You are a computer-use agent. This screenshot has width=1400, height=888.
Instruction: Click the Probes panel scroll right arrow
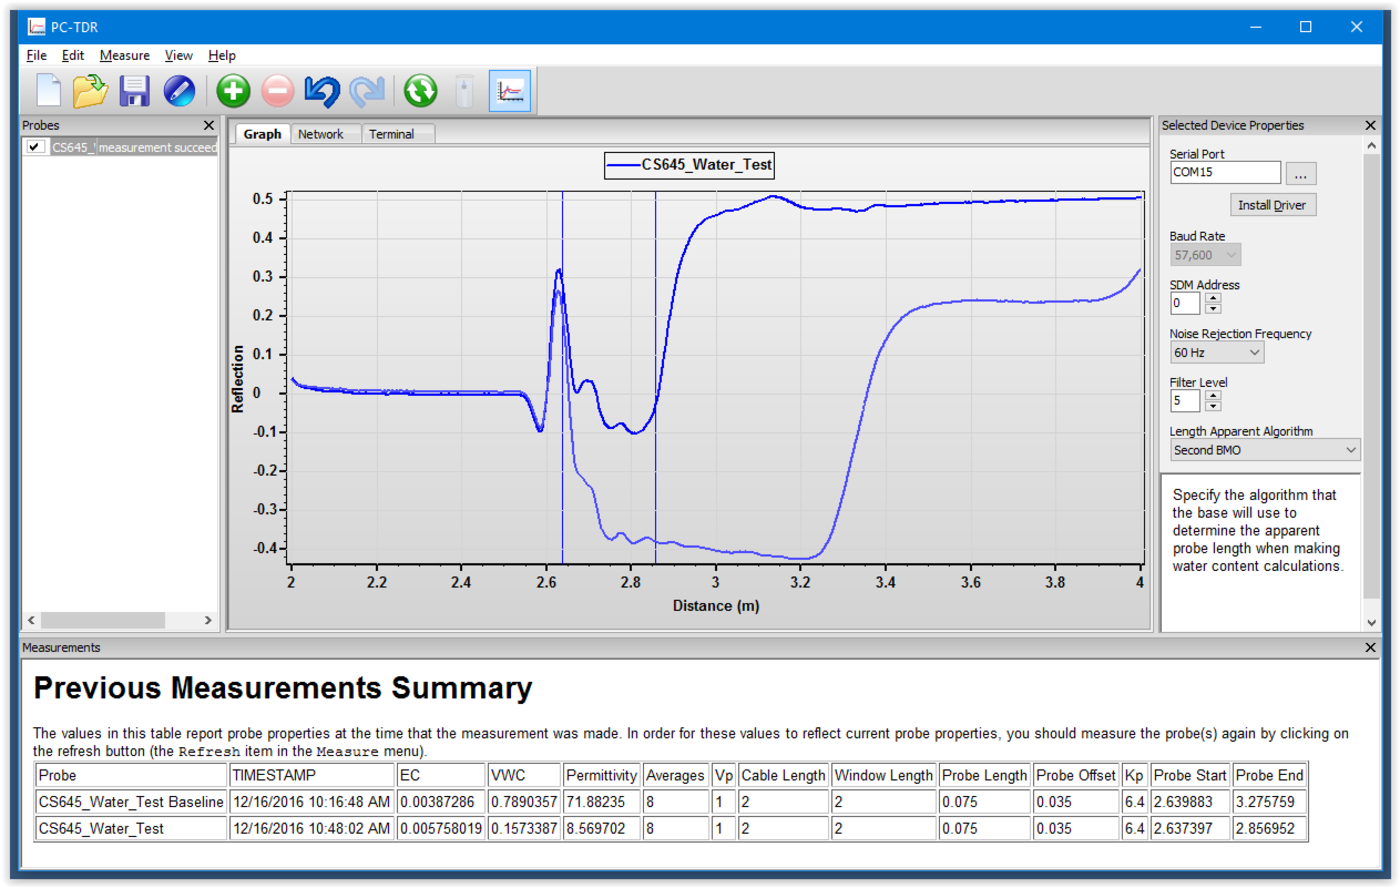[x=208, y=620]
